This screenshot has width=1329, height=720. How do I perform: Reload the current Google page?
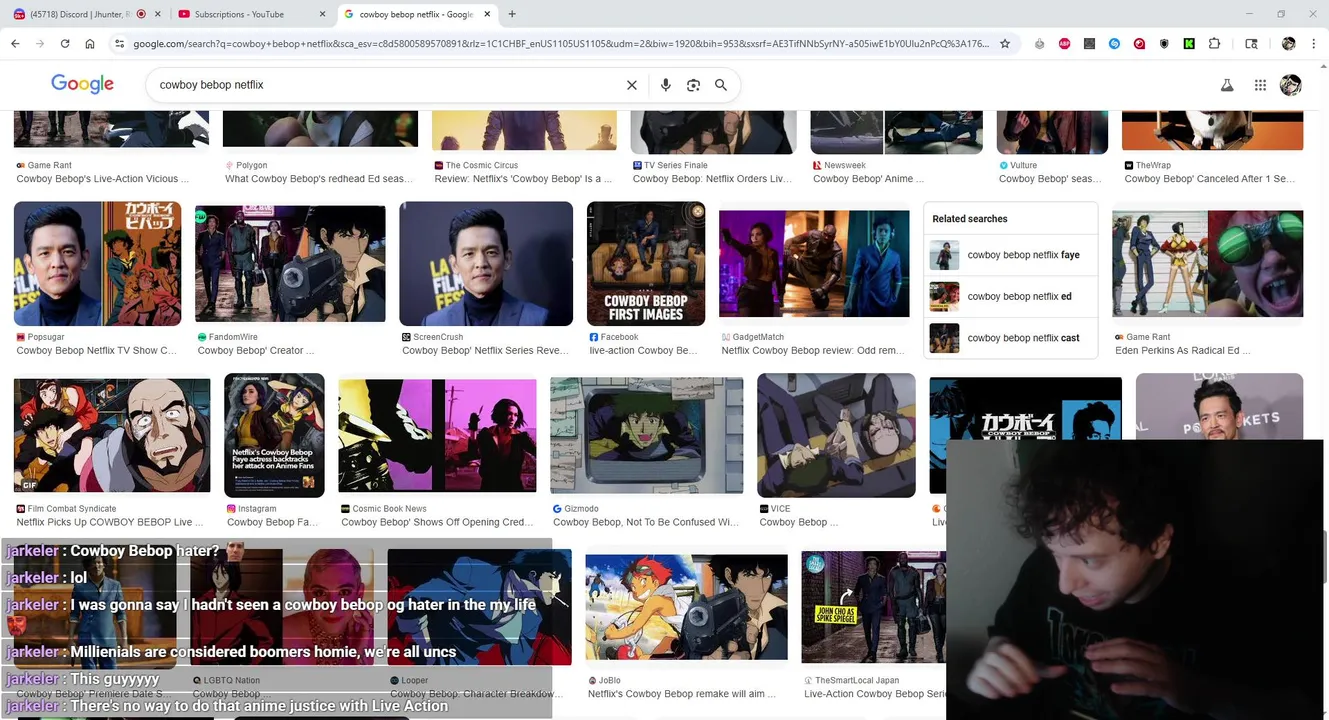65,44
